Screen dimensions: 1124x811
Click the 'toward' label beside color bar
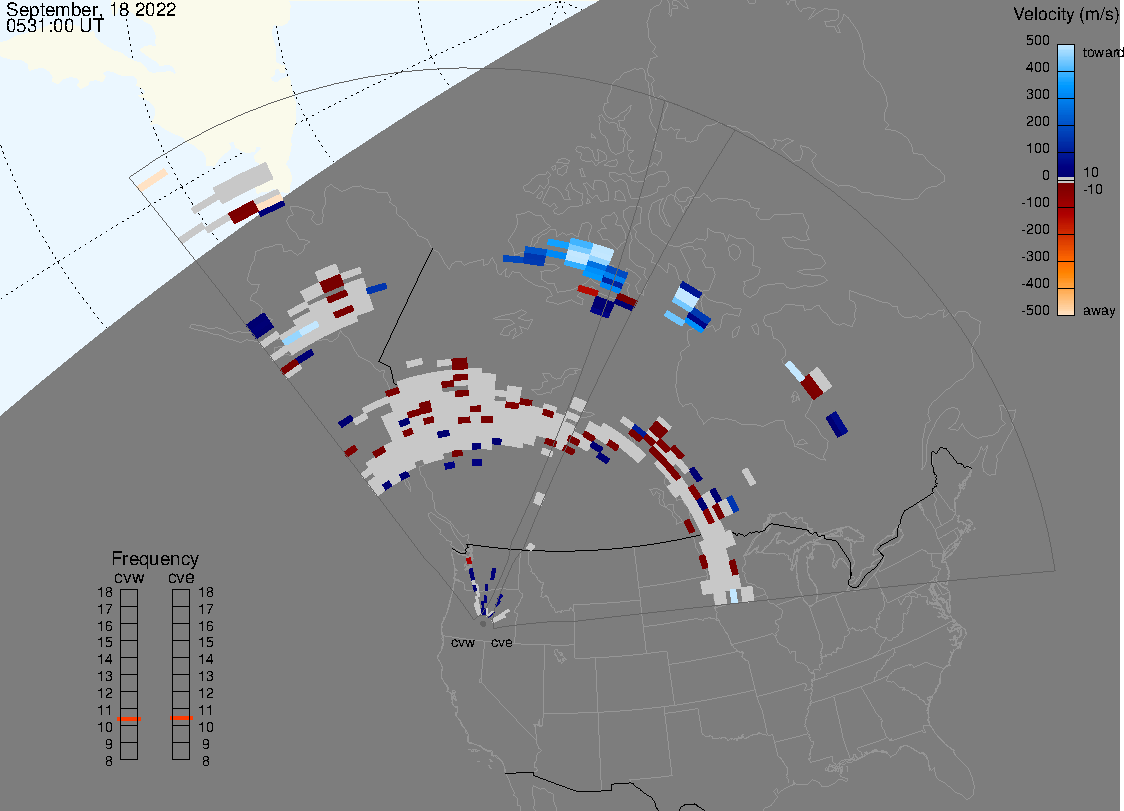pos(1102,52)
